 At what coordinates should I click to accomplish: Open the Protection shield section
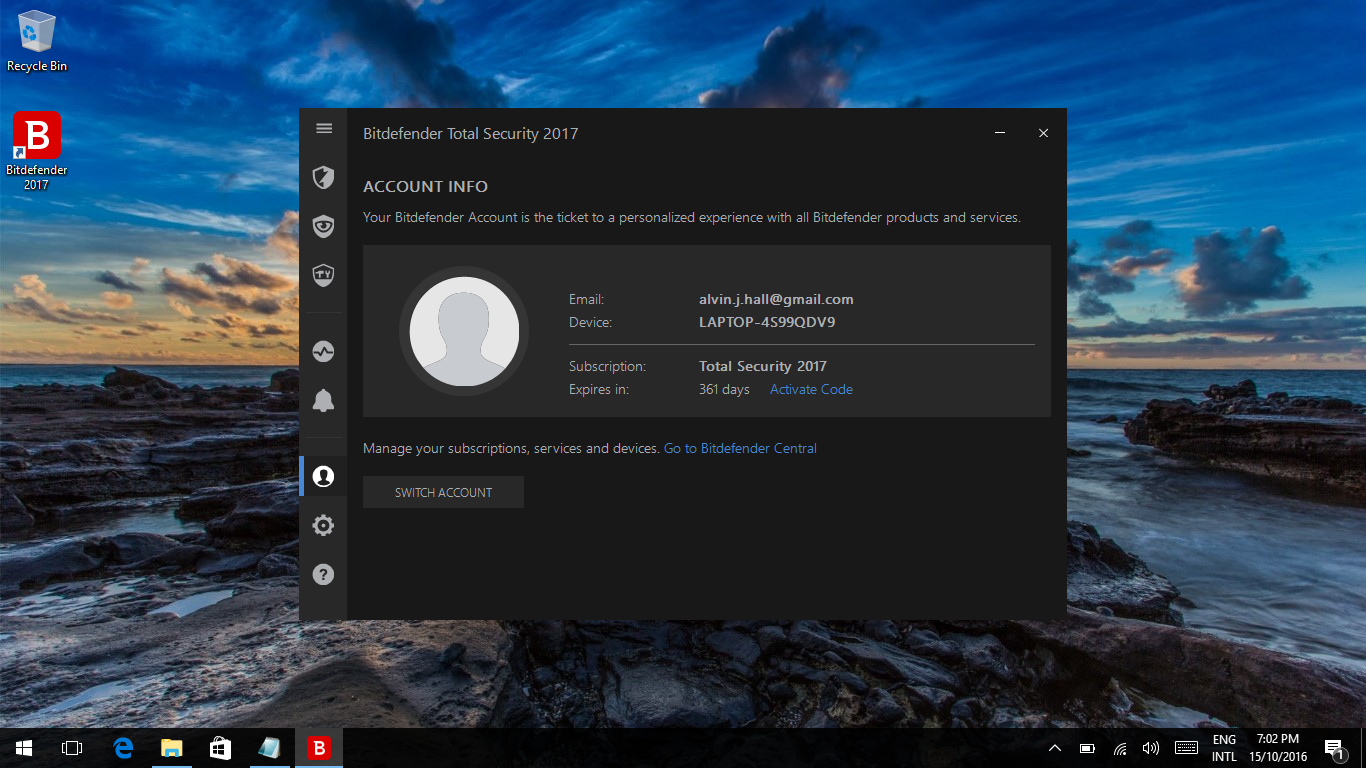(323, 178)
